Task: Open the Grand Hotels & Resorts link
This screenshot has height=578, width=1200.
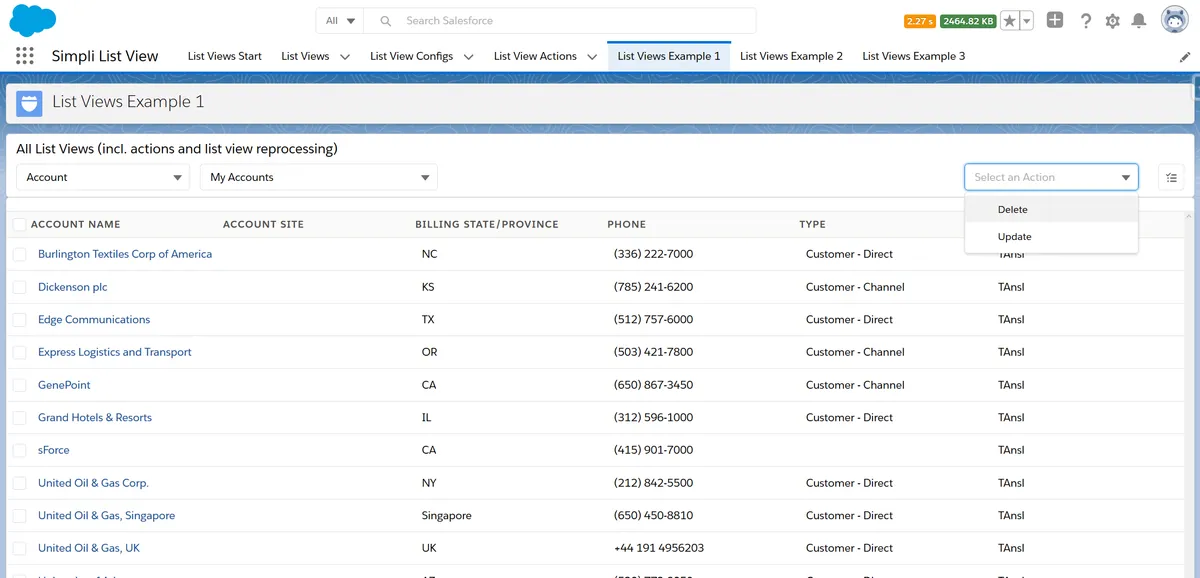Action: click(x=95, y=418)
